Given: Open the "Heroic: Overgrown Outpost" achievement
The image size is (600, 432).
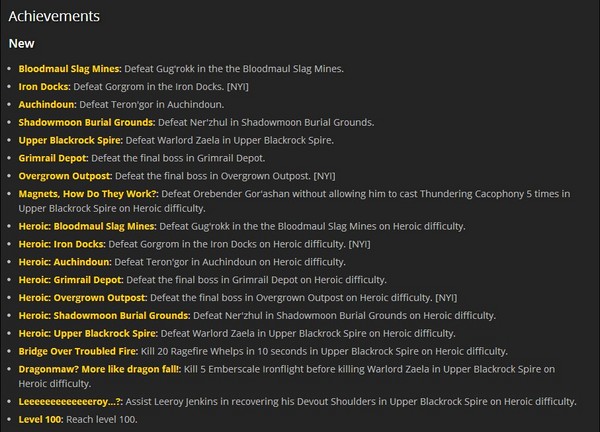Looking at the screenshot, I should [84, 298].
